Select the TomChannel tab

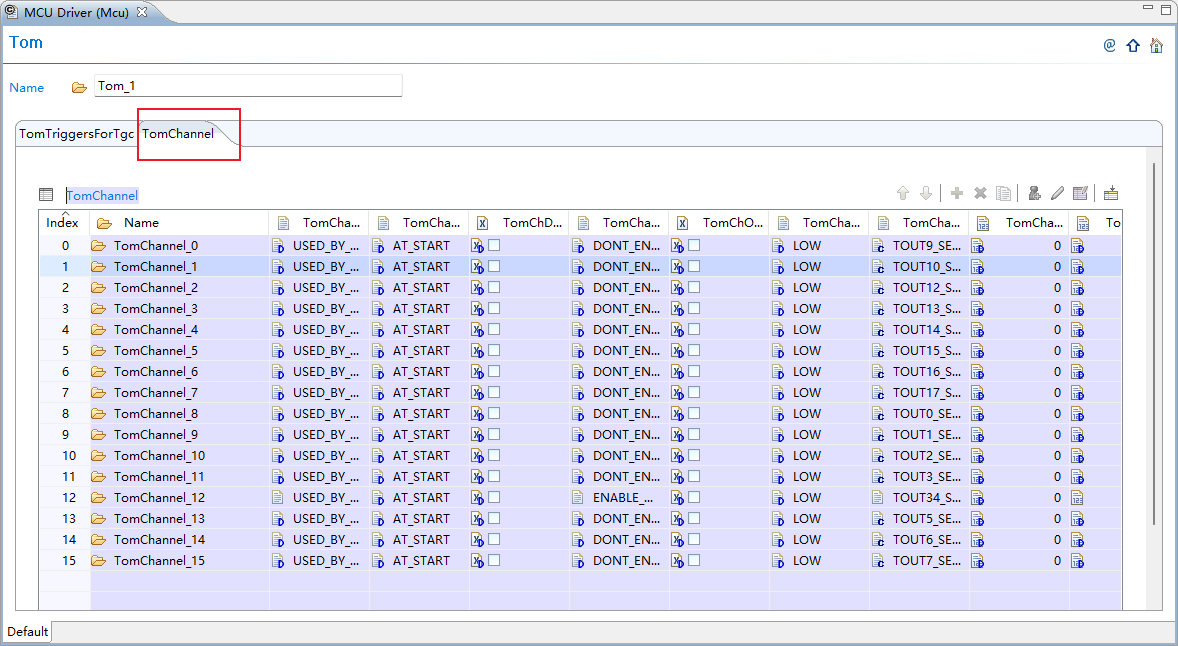pos(178,134)
